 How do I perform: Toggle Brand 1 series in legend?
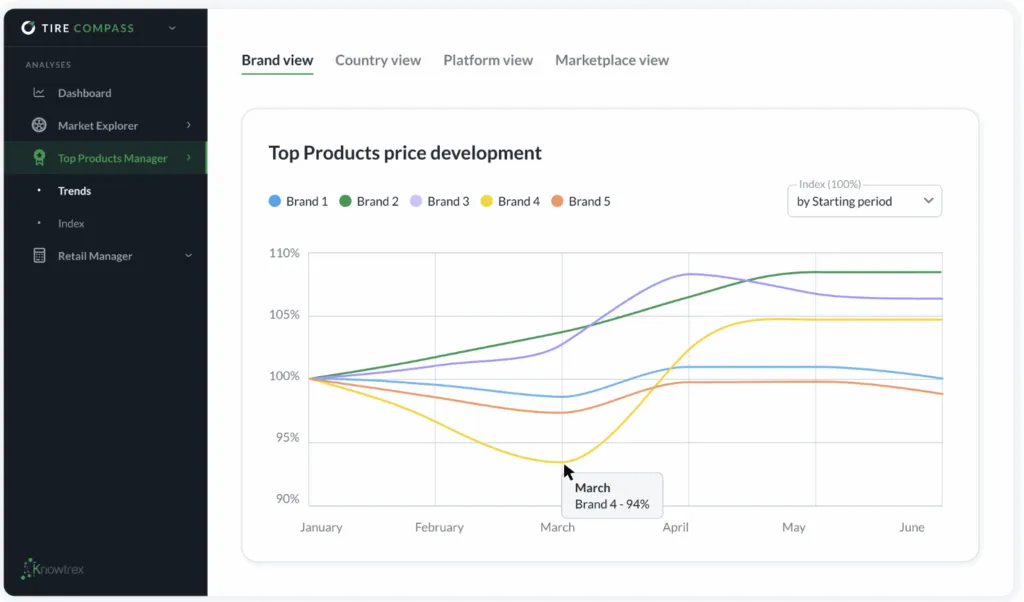(x=298, y=201)
